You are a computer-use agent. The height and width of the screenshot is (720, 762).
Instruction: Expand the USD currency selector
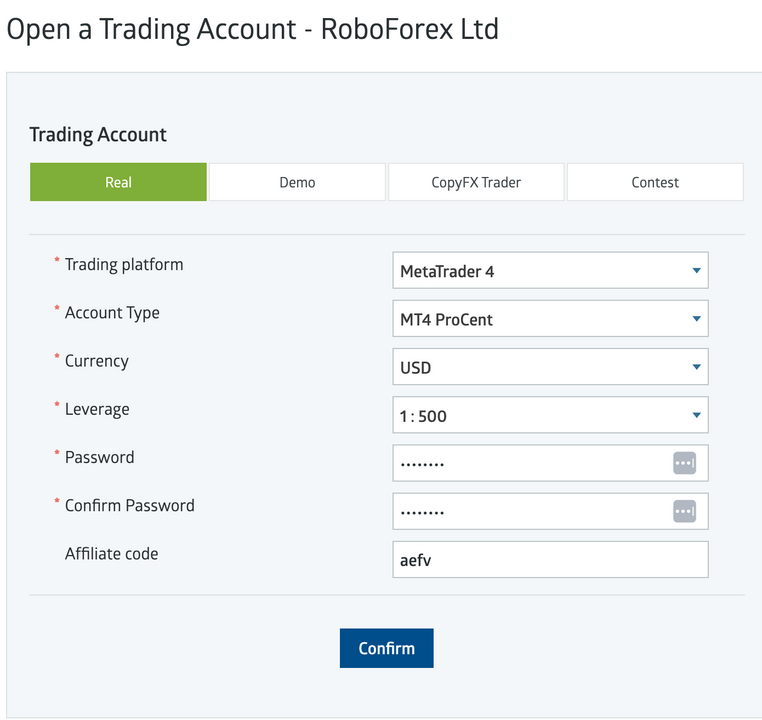click(x=550, y=366)
